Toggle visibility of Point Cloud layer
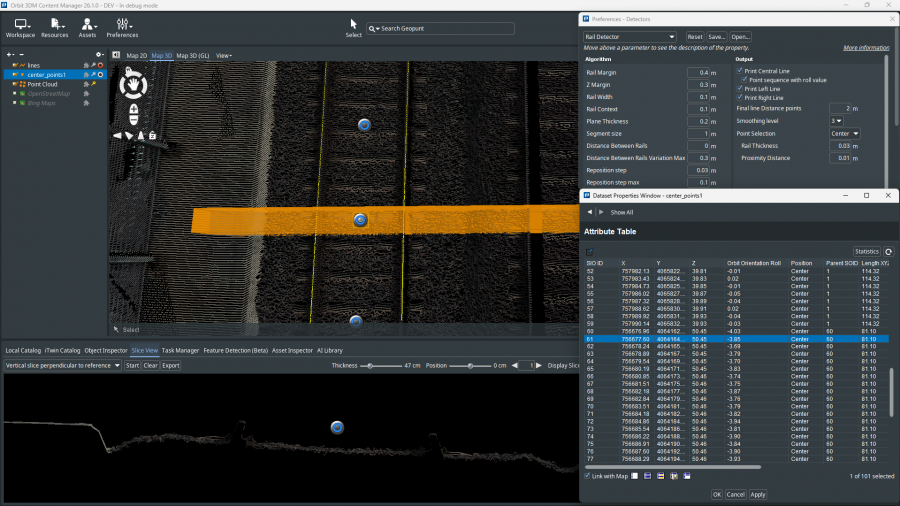Image resolution: width=900 pixels, height=506 pixels. point(15,84)
